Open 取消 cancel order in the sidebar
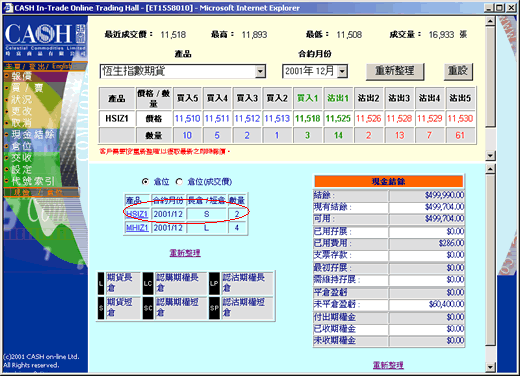 tap(22, 123)
